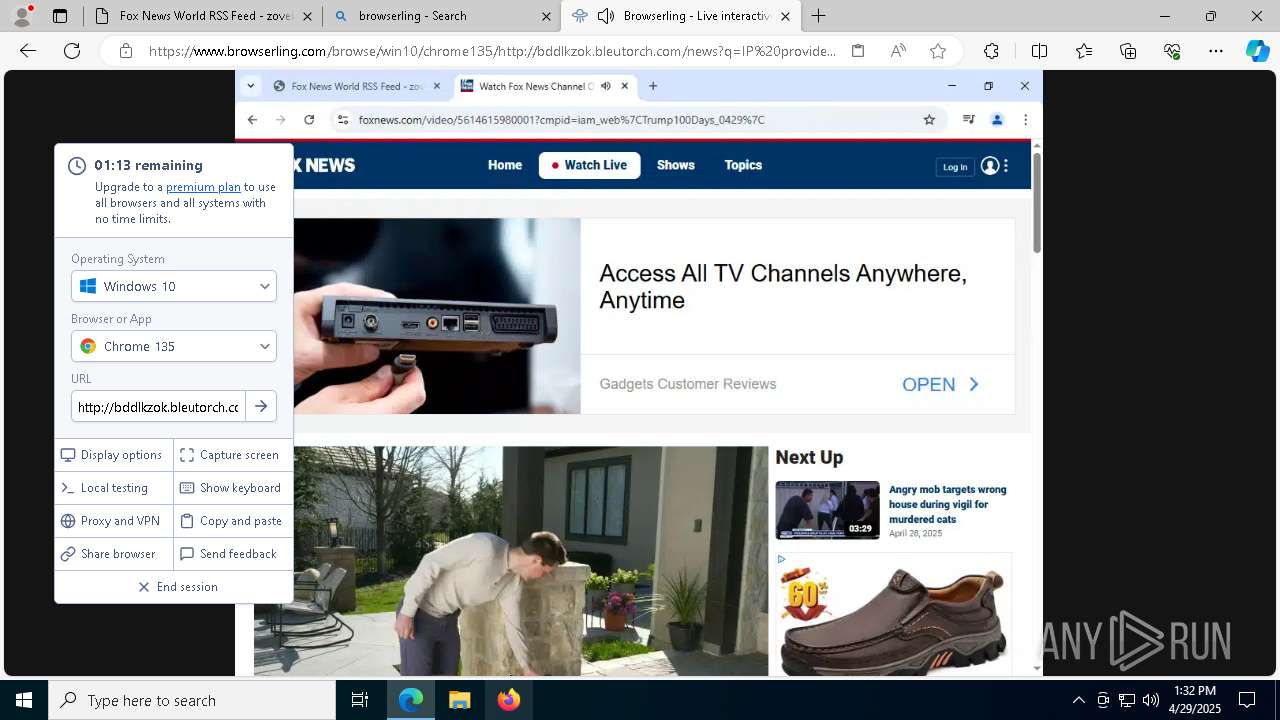Open Edge profile icon at top left
1280x720 pixels.
click(x=22, y=16)
